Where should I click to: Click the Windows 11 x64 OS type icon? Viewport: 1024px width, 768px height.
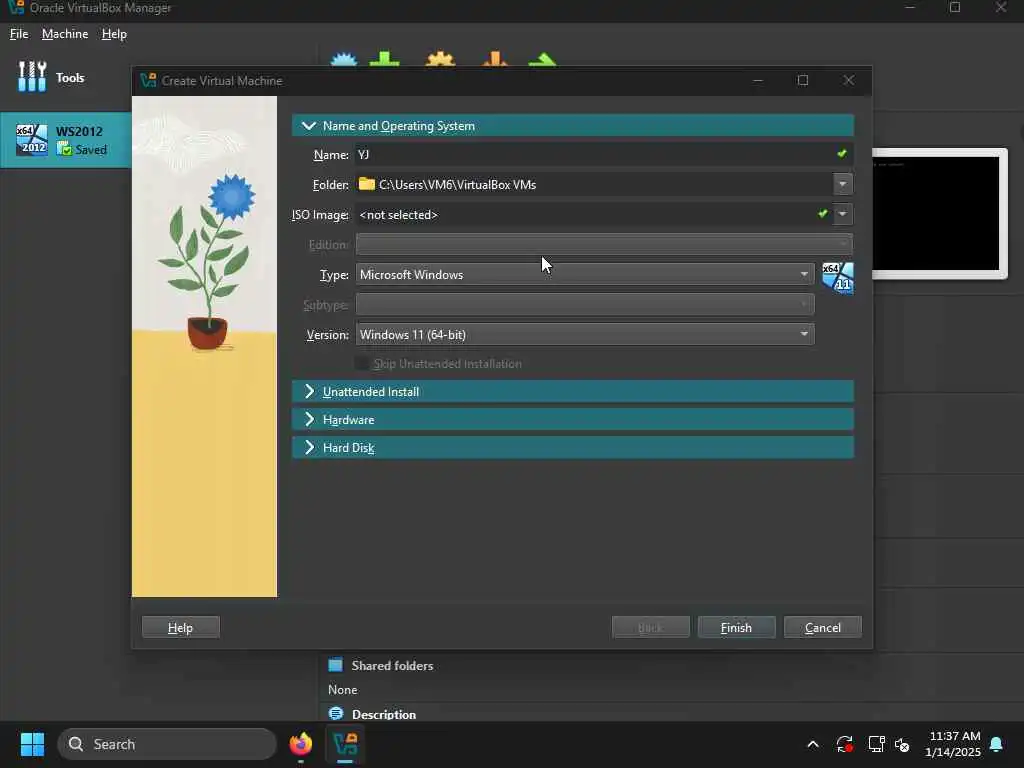pyautogui.click(x=838, y=278)
